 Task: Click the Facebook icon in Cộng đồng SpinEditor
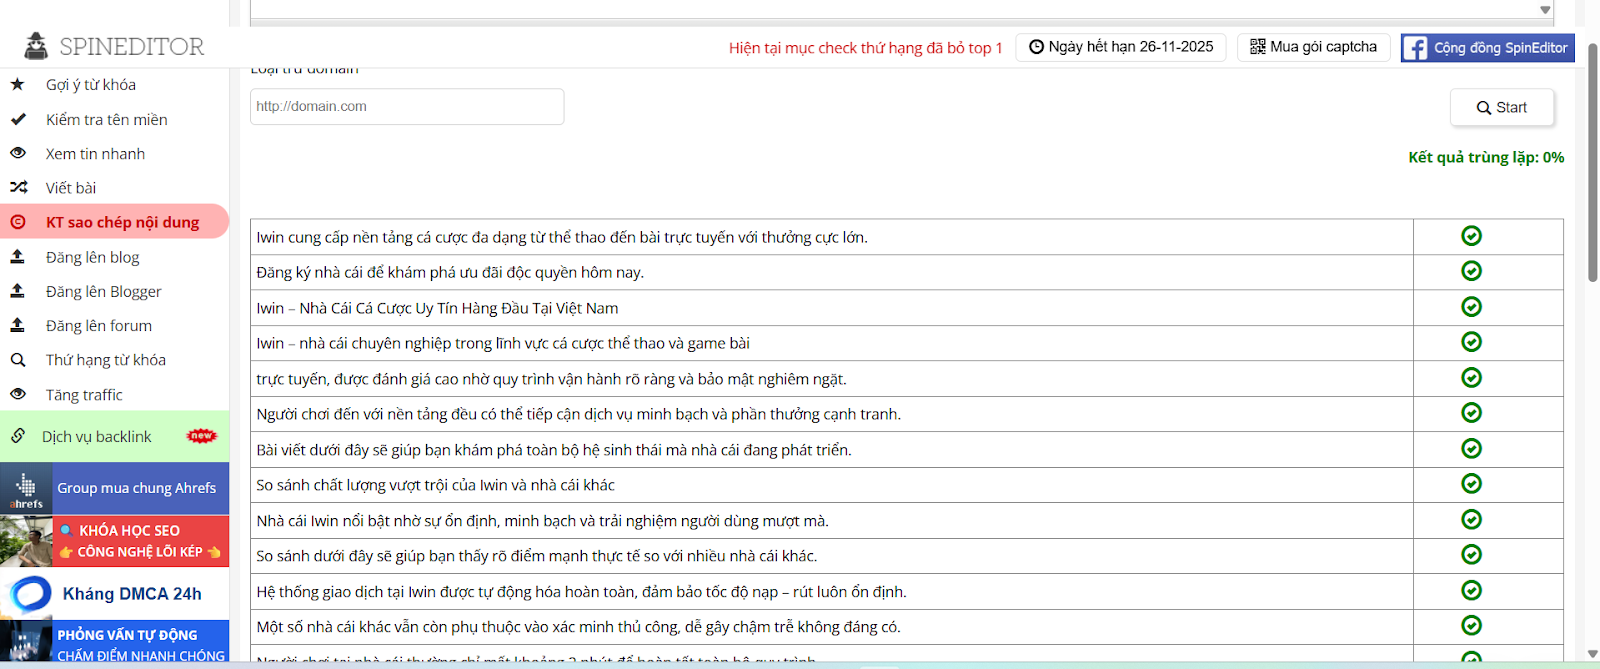(x=1415, y=48)
